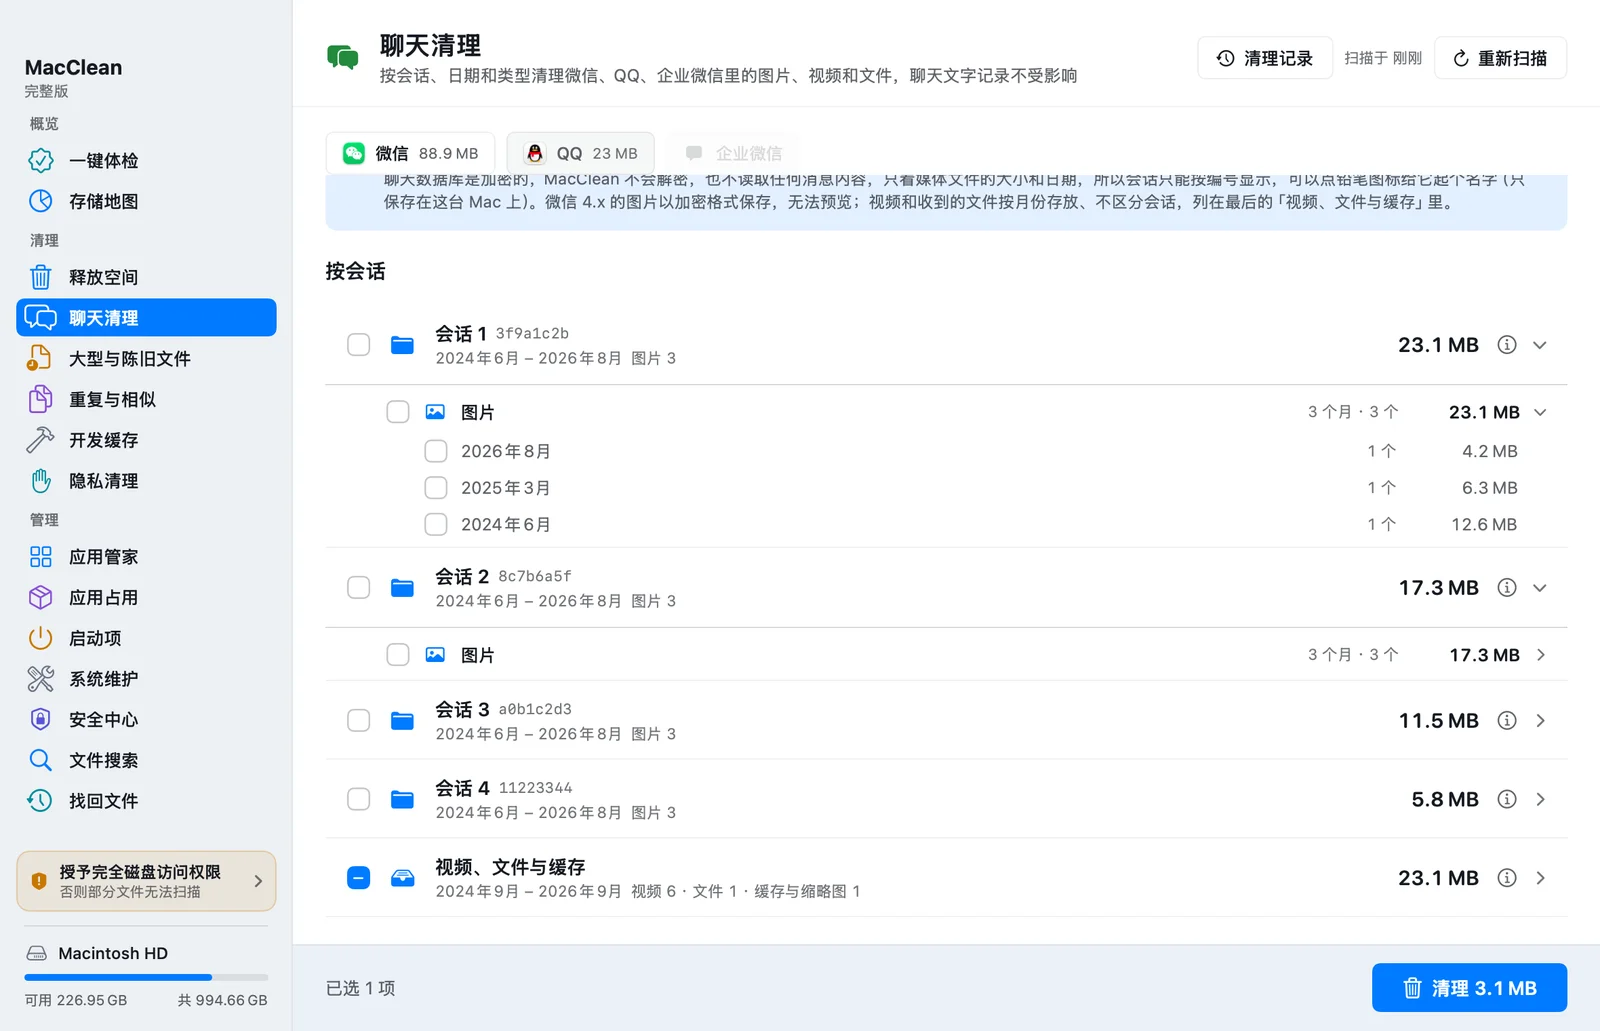1600x1031 pixels.
Task: Click the 开发缓存 hammer icon
Action: pyautogui.click(x=41, y=440)
